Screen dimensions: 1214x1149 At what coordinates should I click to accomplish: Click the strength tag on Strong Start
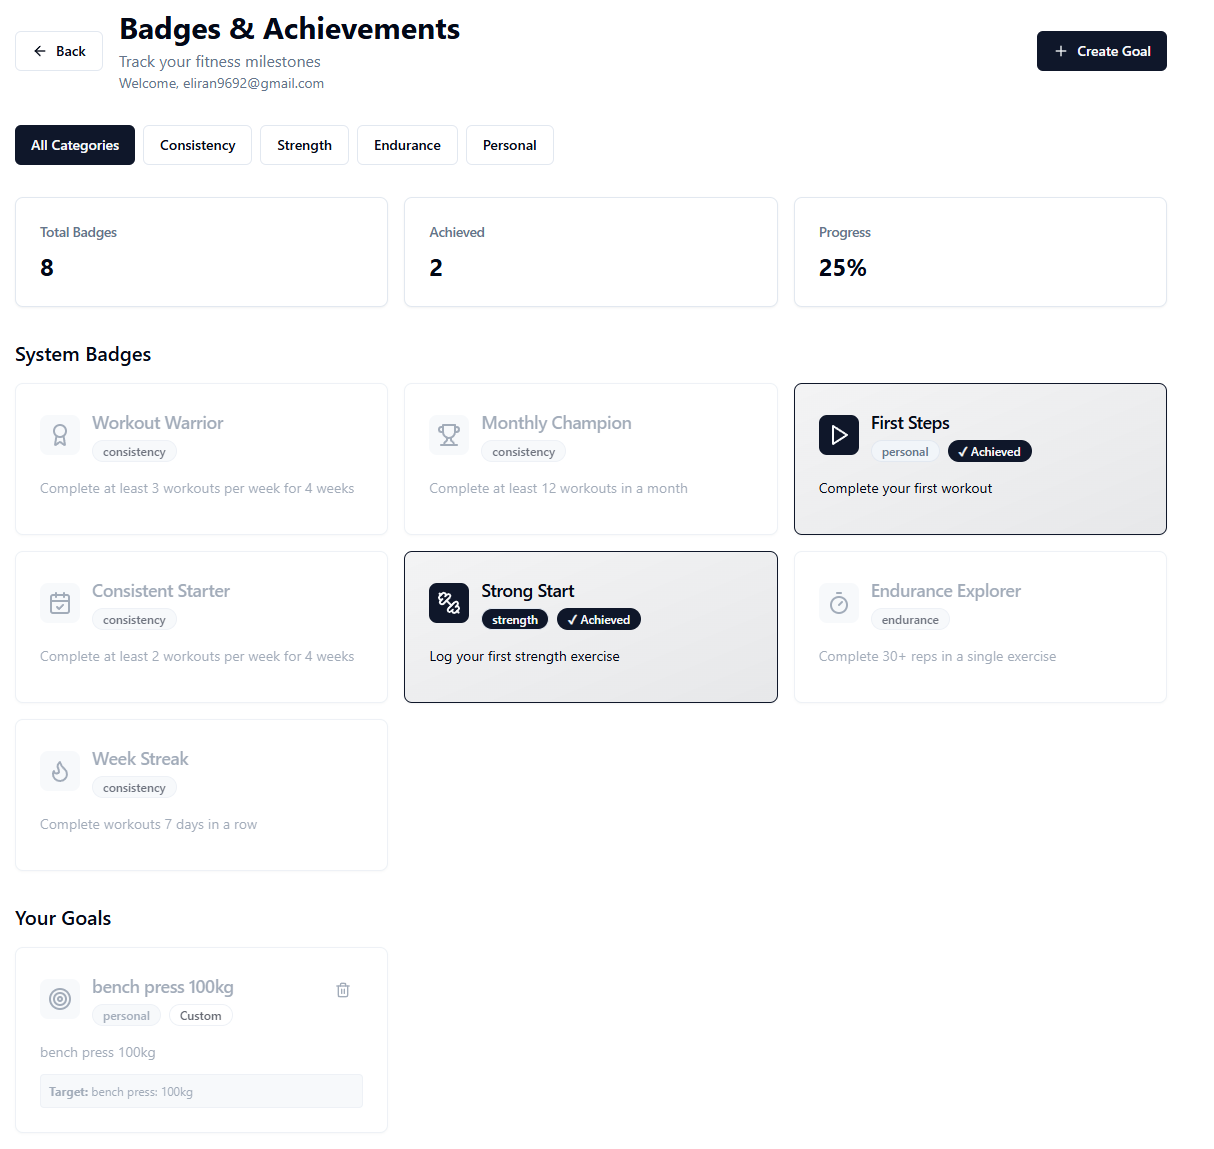514,619
